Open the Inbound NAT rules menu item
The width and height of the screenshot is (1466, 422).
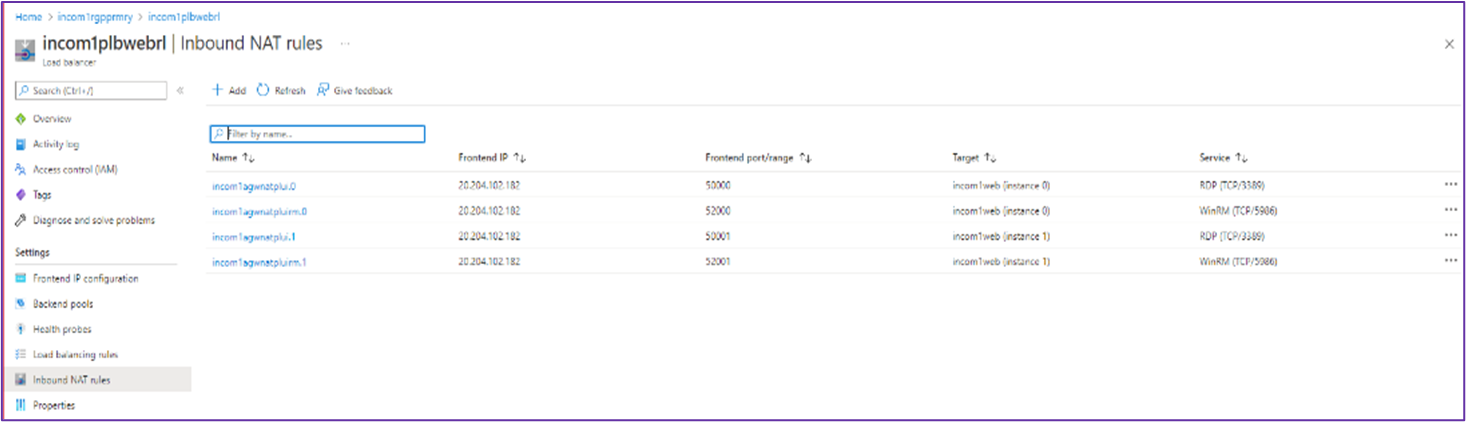pos(71,380)
